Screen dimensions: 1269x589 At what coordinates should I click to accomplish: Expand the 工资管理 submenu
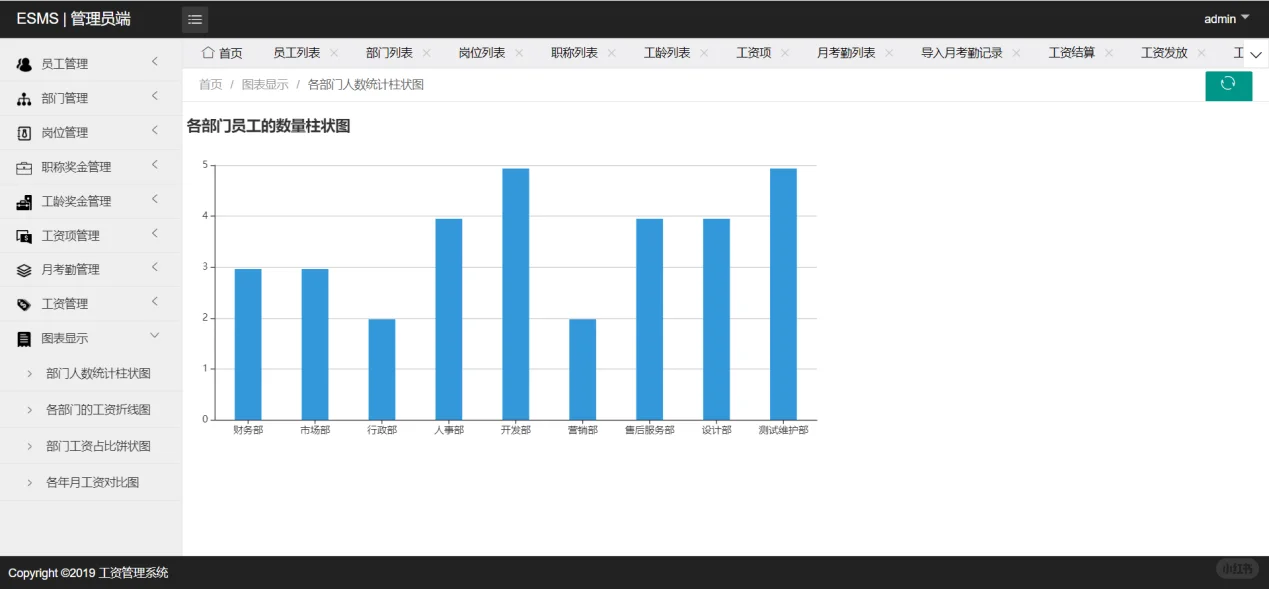(x=154, y=303)
